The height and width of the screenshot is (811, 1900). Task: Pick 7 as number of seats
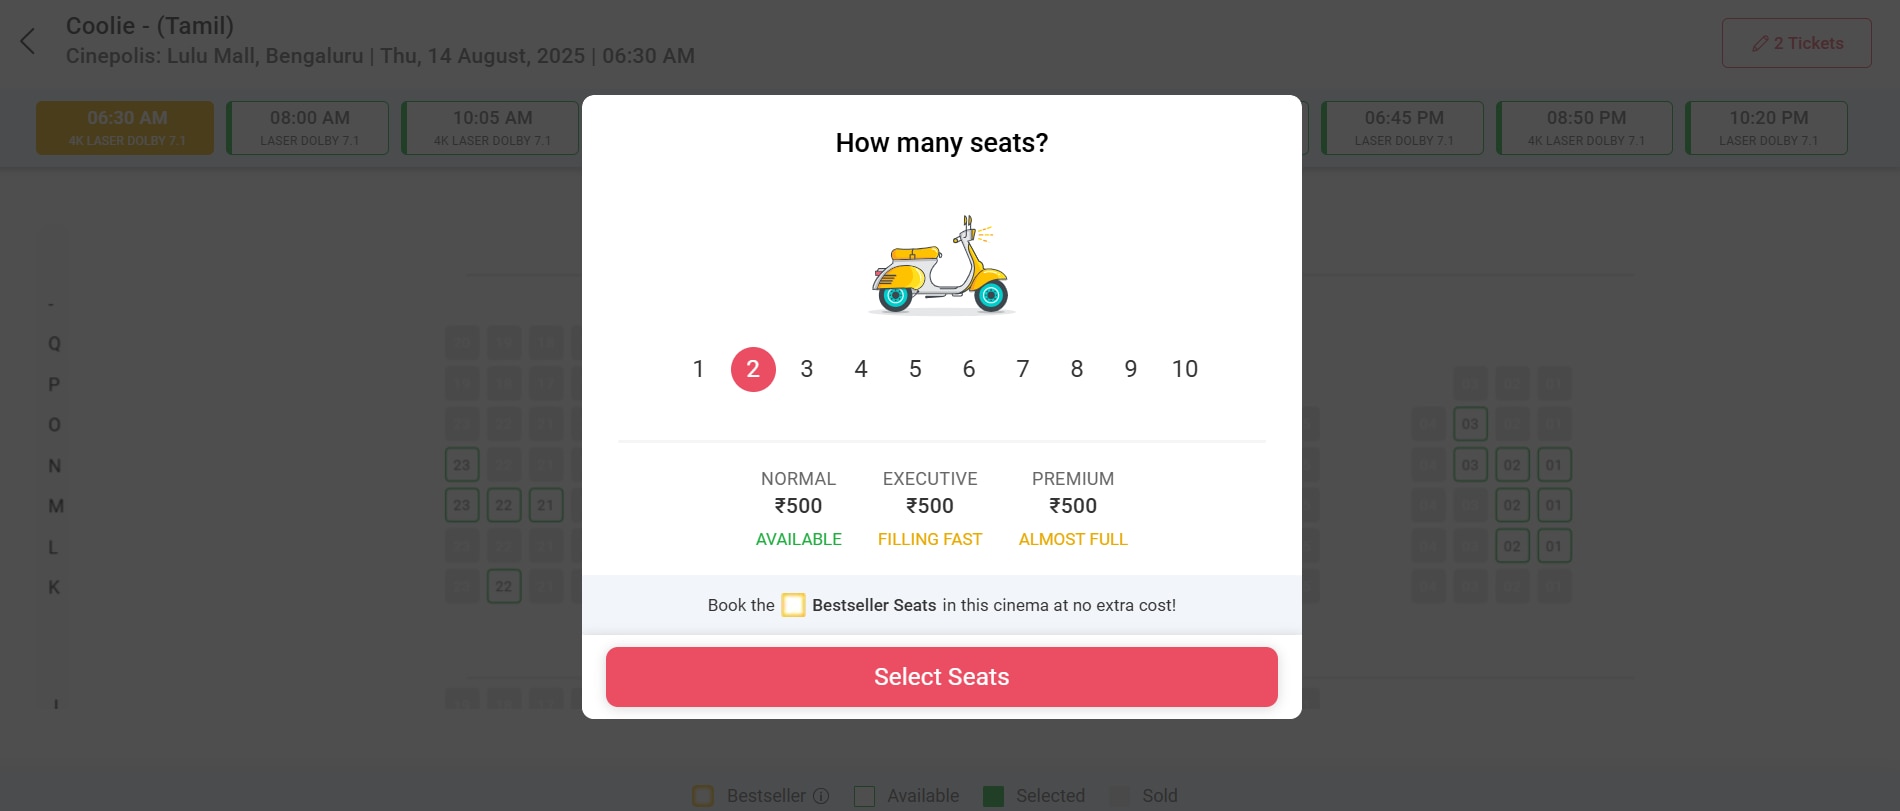click(x=1023, y=369)
